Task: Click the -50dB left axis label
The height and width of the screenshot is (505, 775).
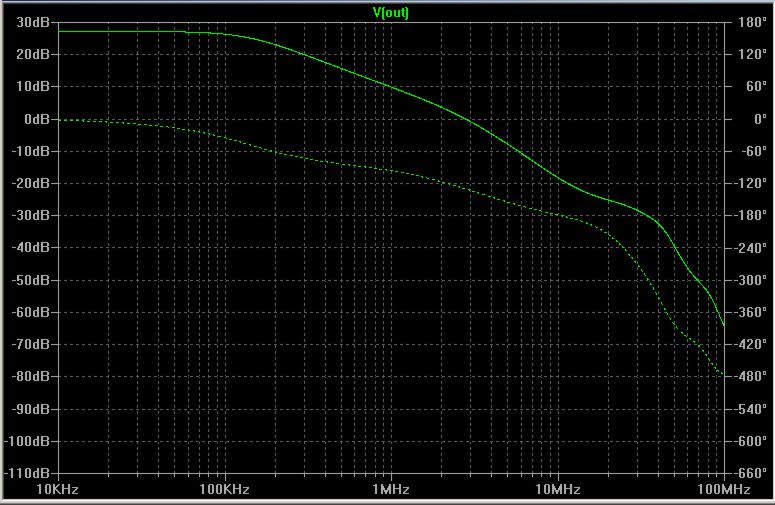Action: coord(31,280)
